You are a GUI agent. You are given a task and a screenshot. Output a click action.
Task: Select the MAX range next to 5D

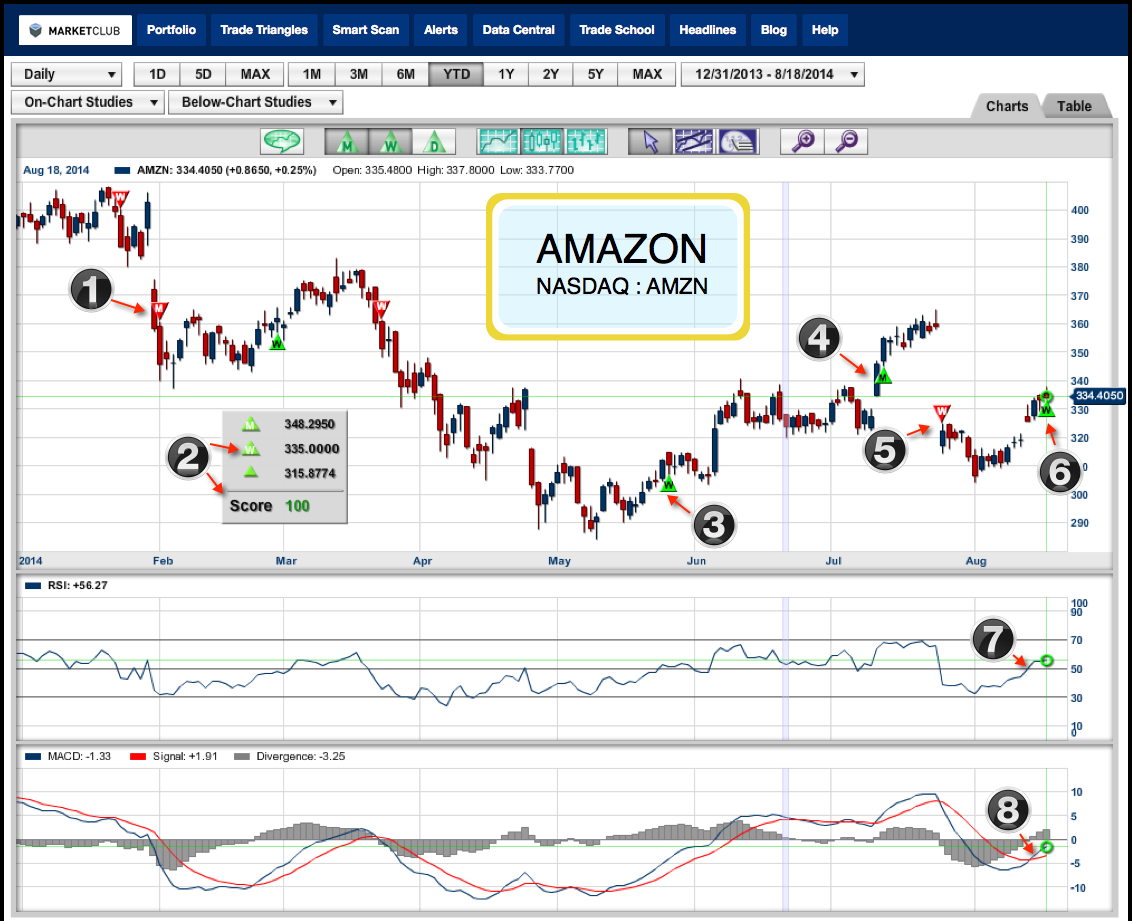(255, 74)
